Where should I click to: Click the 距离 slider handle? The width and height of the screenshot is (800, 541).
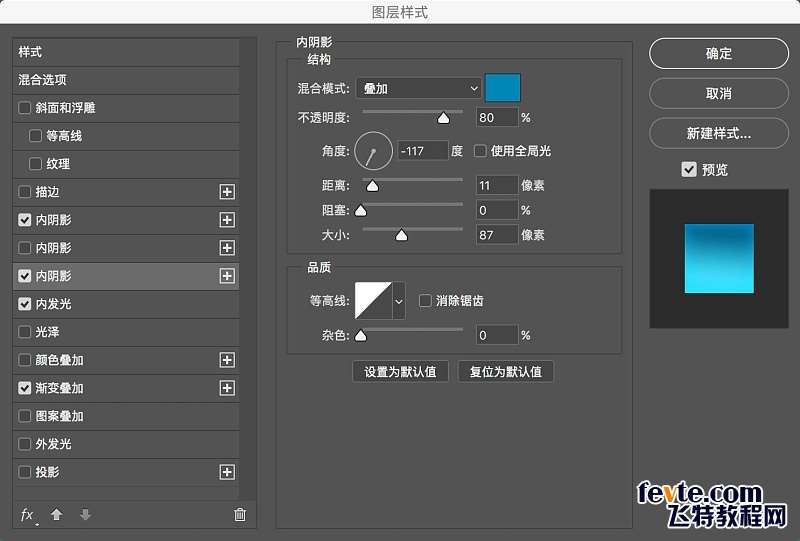[372, 186]
